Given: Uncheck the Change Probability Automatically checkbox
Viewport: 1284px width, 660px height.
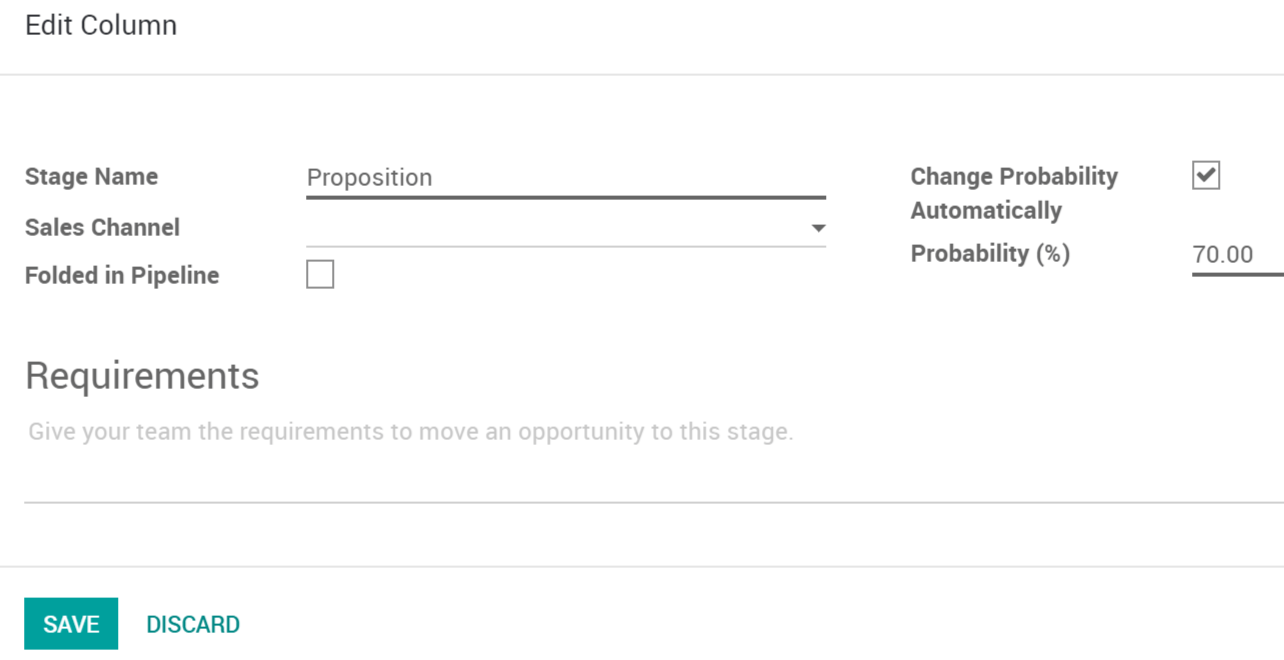Looking at the screenshot, I should click(x=1206, y=176).
